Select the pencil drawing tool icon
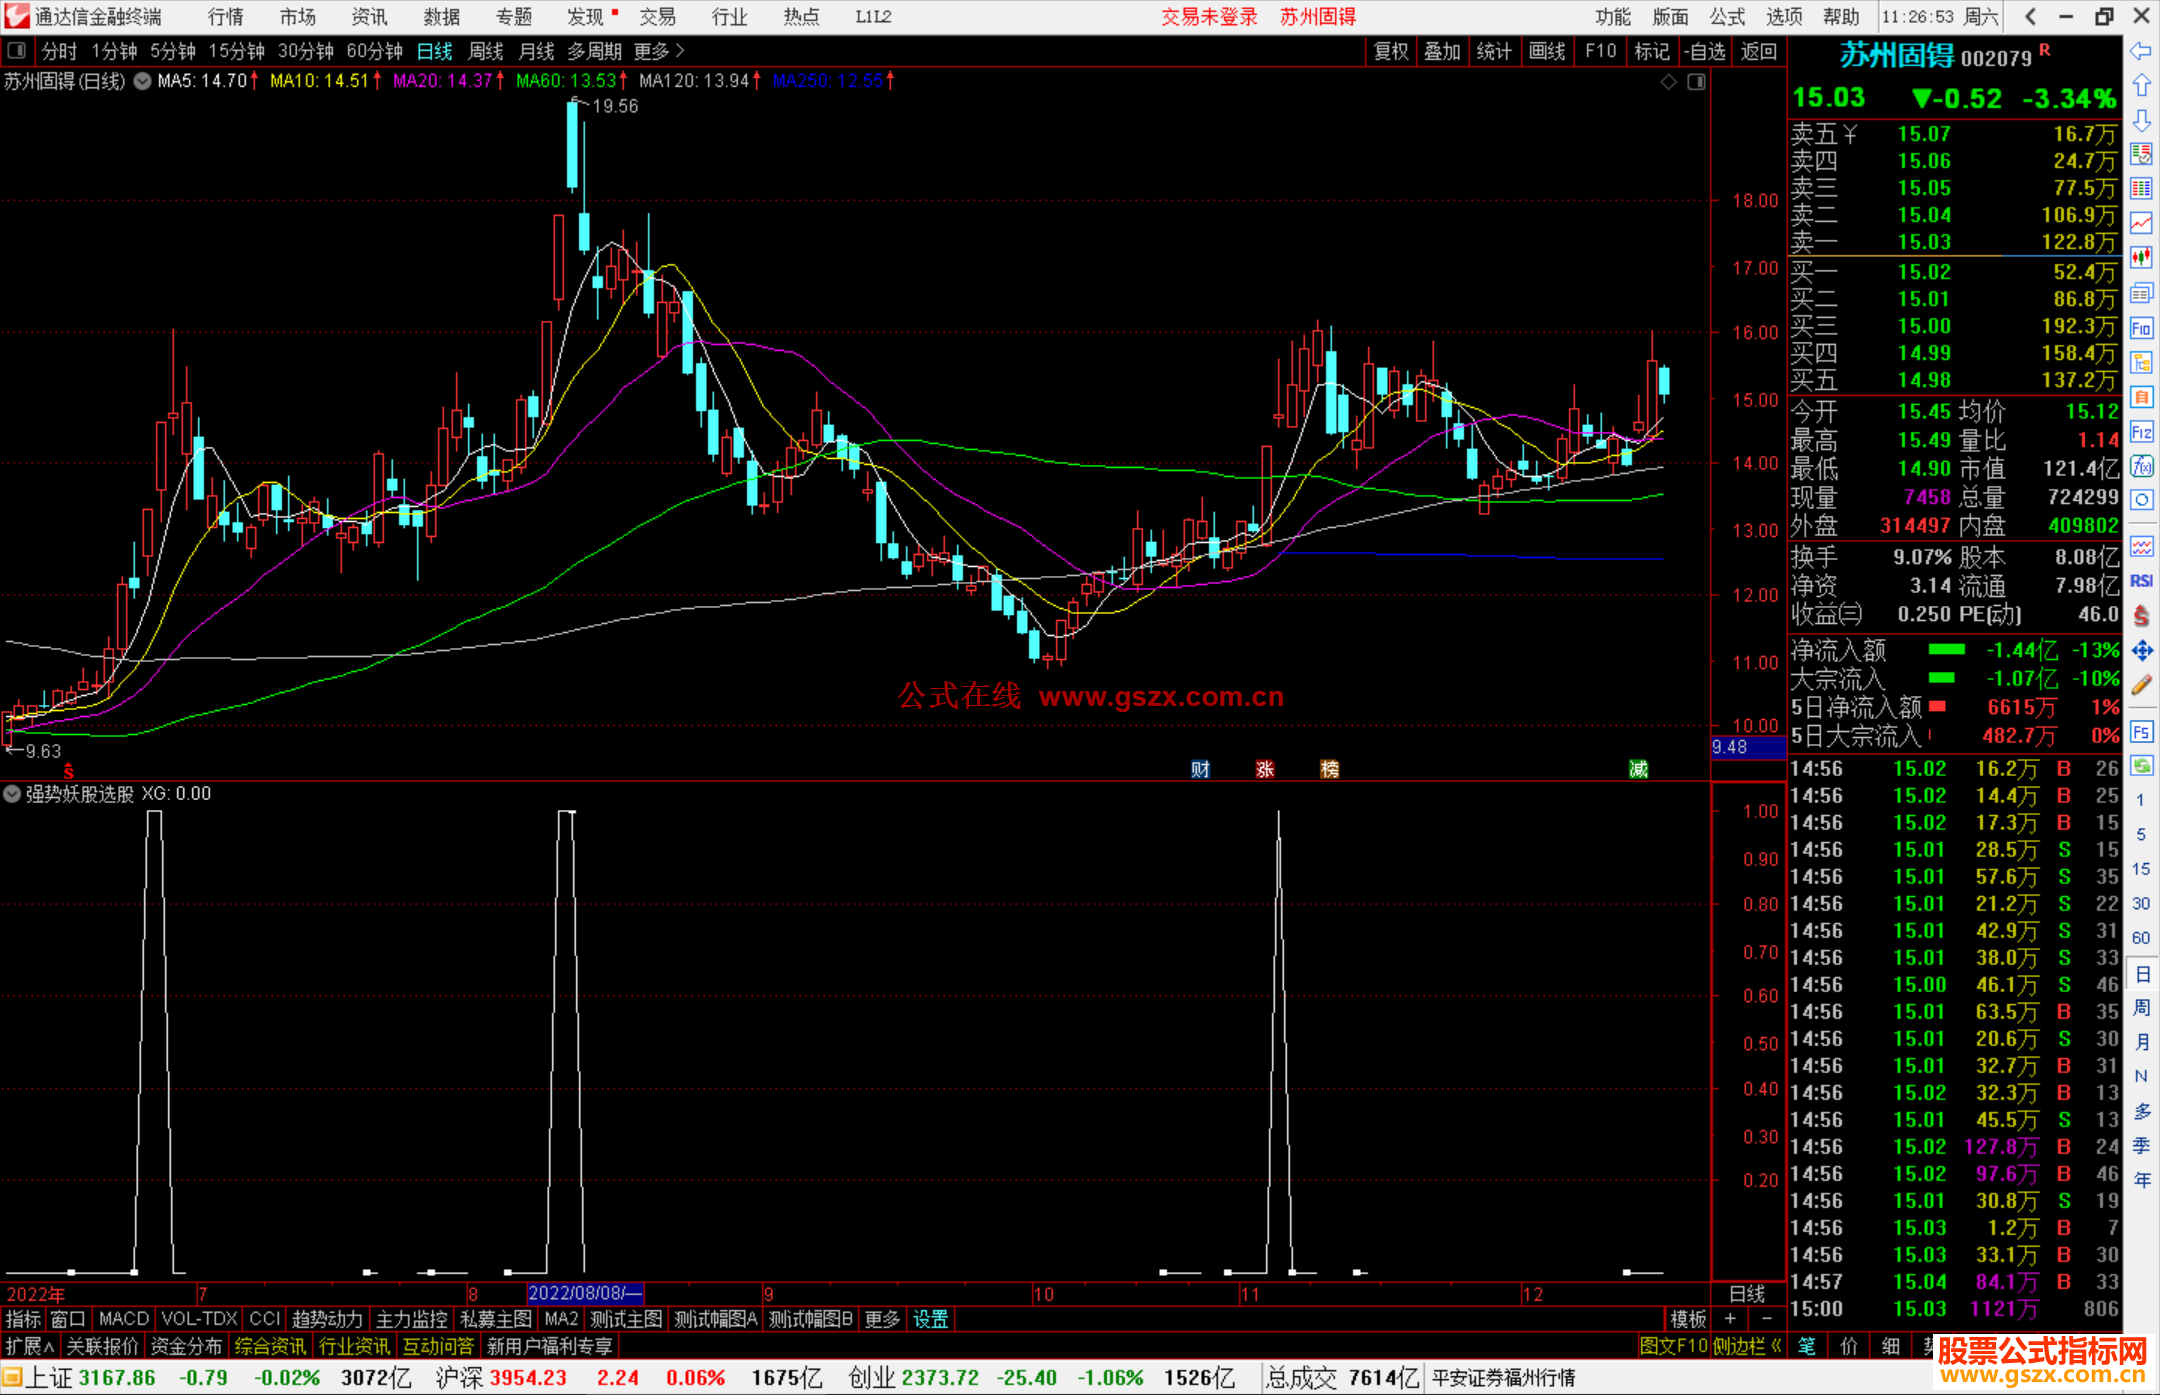This screenshot has height=1395, width=2160. (x=2141, y=686)
